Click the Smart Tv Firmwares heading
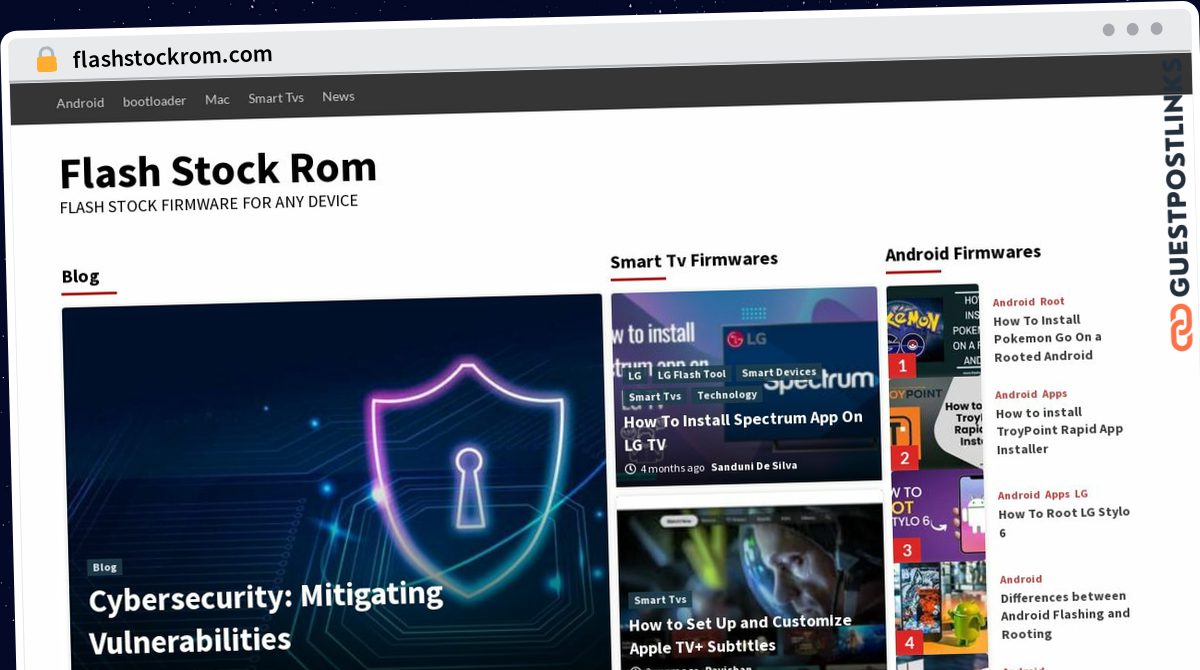Viewport: 1200px width, 670px height. 694,260
